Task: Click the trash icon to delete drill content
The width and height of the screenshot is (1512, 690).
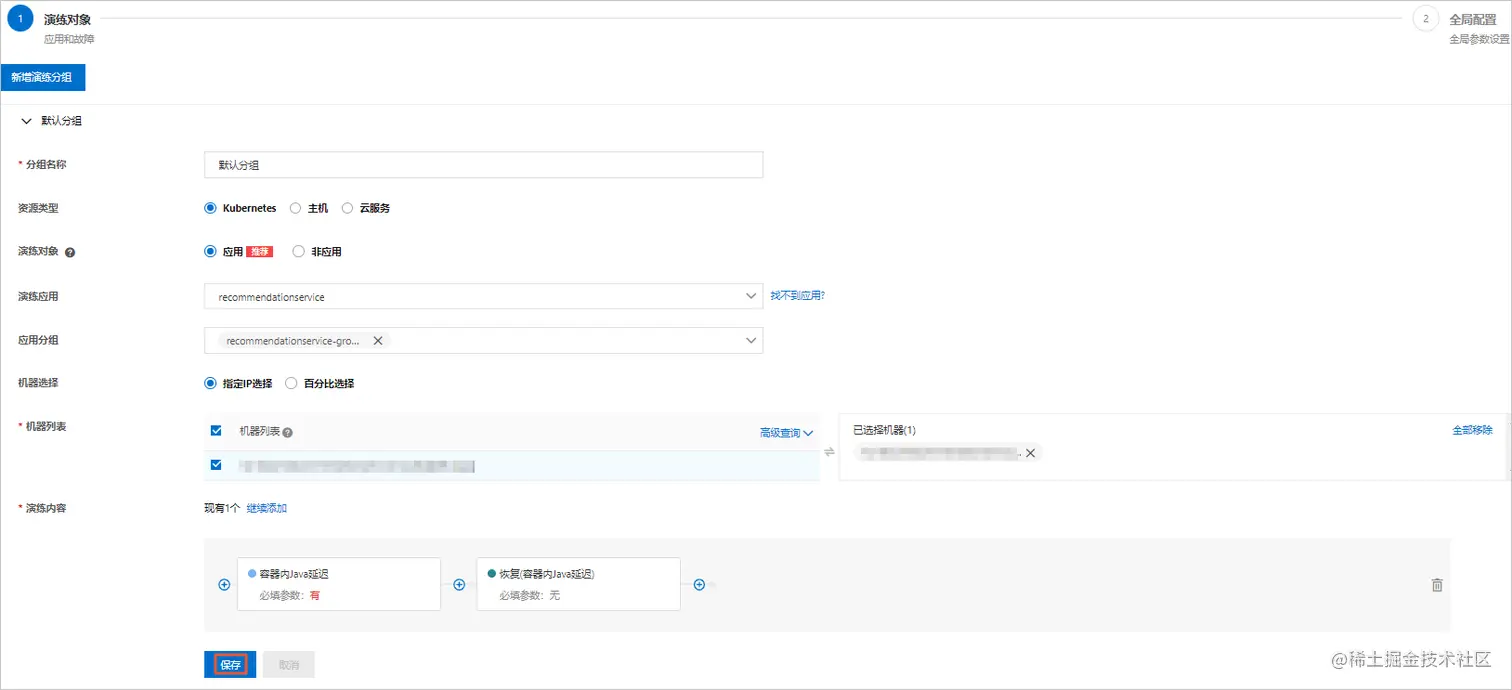Action: tap(1437, 585)
